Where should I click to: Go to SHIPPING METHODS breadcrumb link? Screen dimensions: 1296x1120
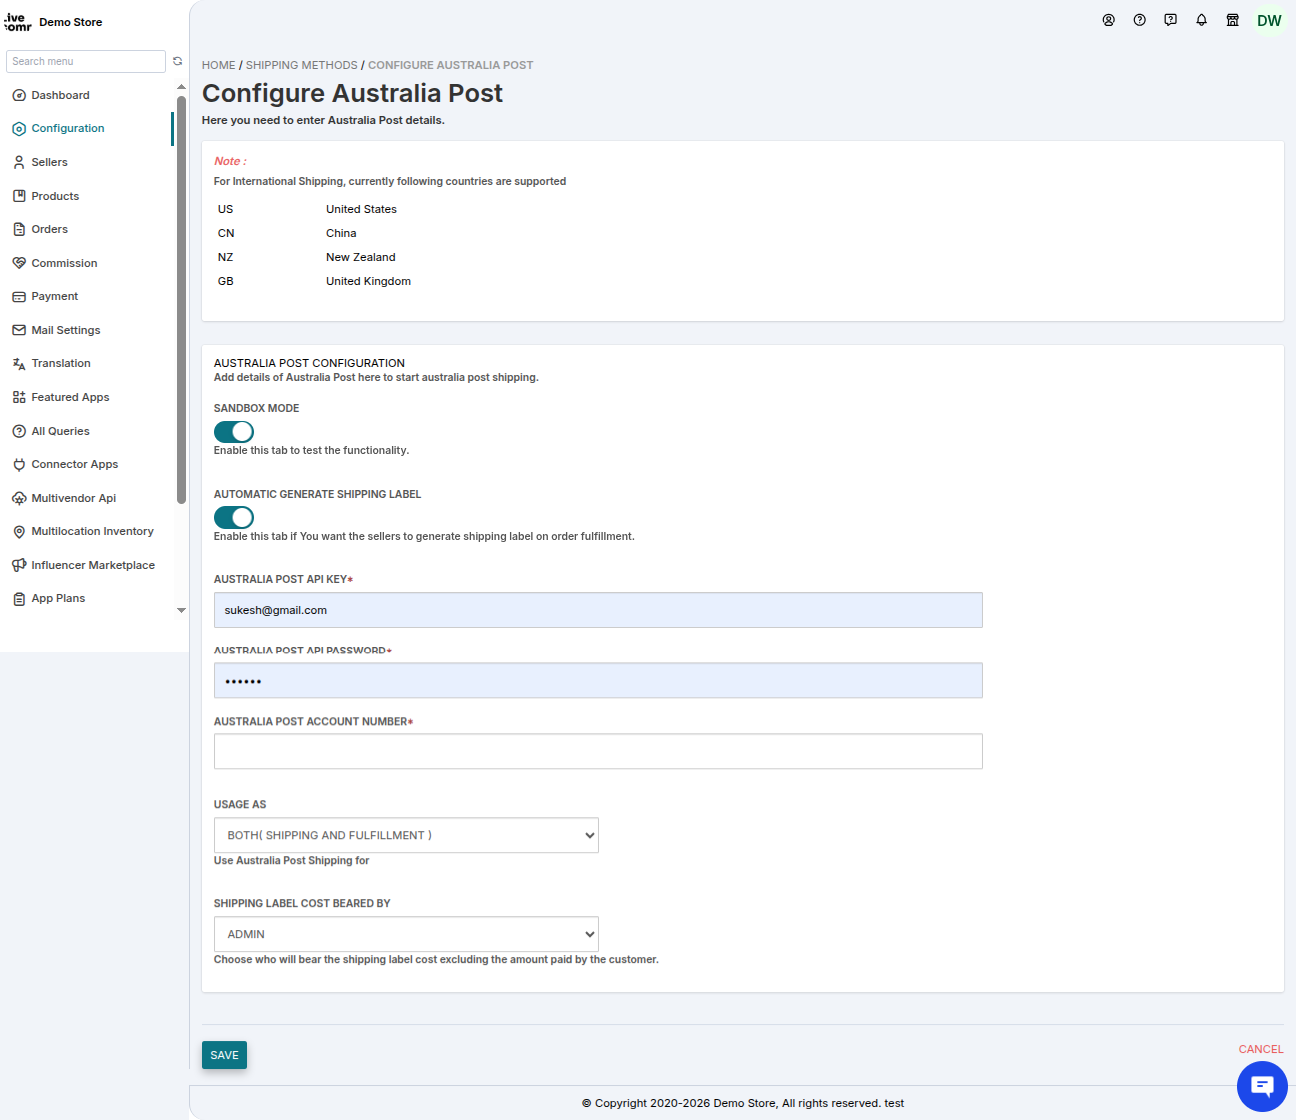pyautogui.click(x=302, y=65)
